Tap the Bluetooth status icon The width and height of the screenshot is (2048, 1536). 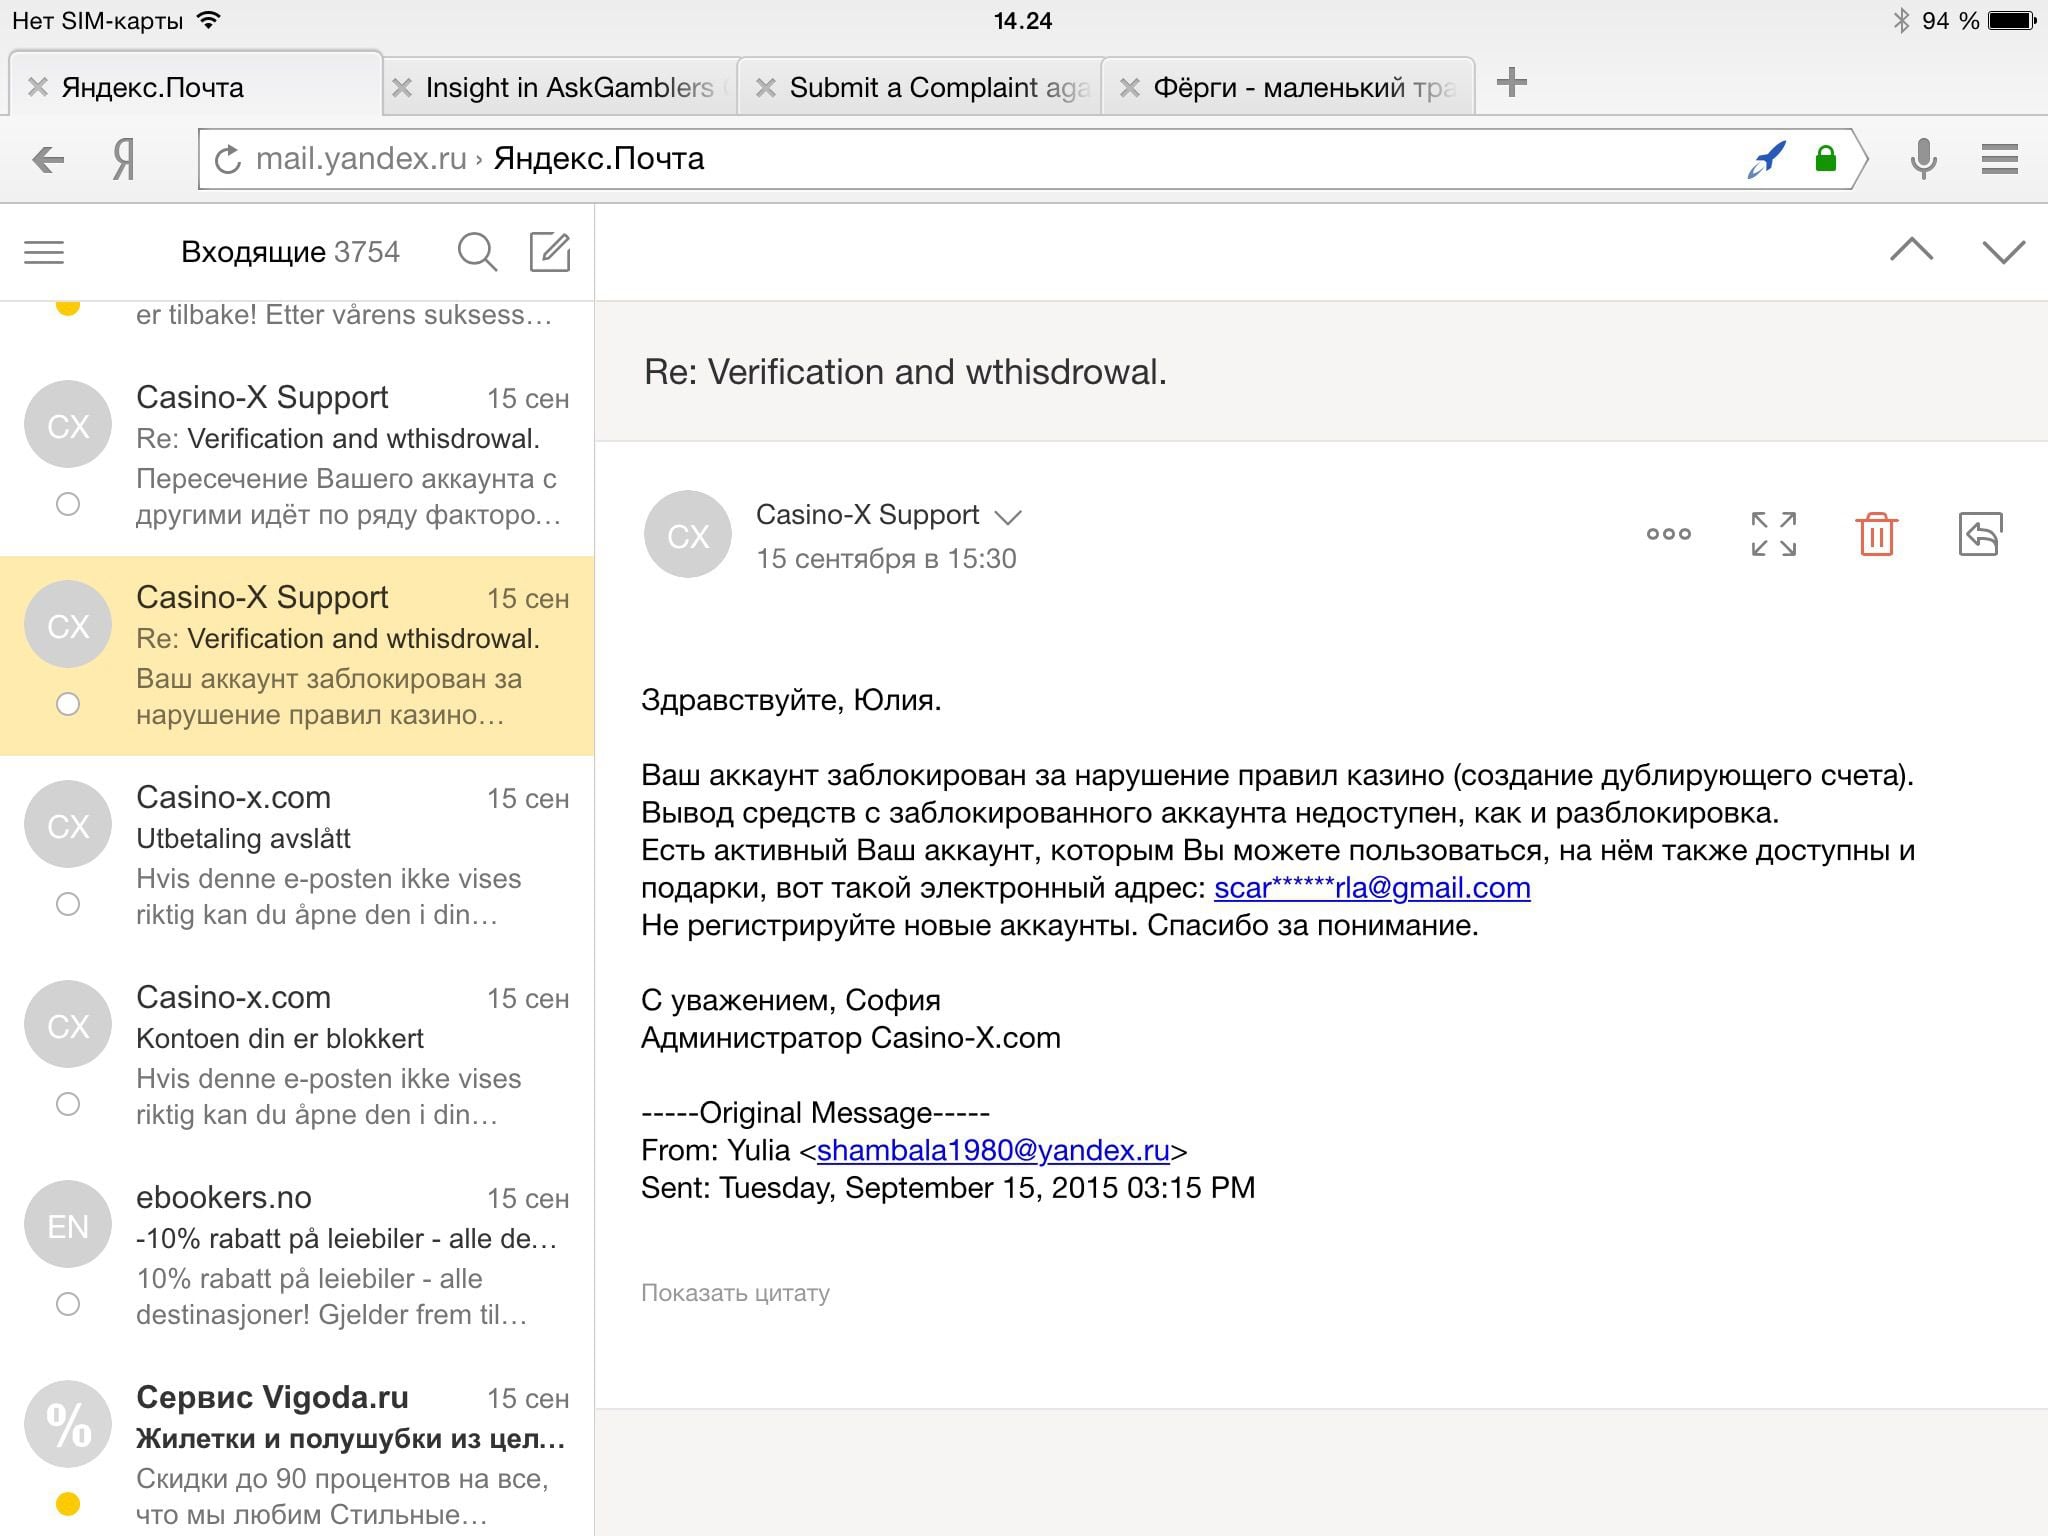(1901, 21)
